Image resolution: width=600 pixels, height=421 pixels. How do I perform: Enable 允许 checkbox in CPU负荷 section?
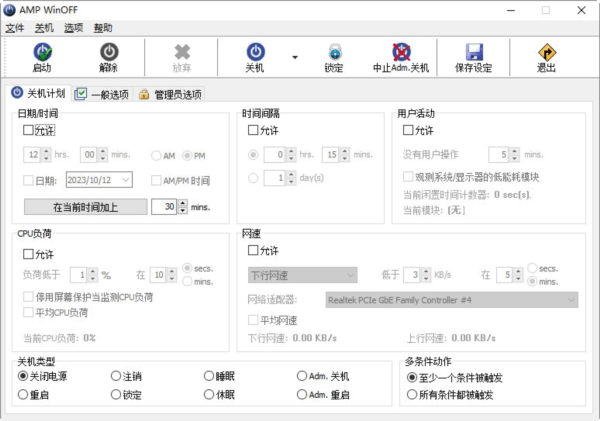[x=29, y=253]
